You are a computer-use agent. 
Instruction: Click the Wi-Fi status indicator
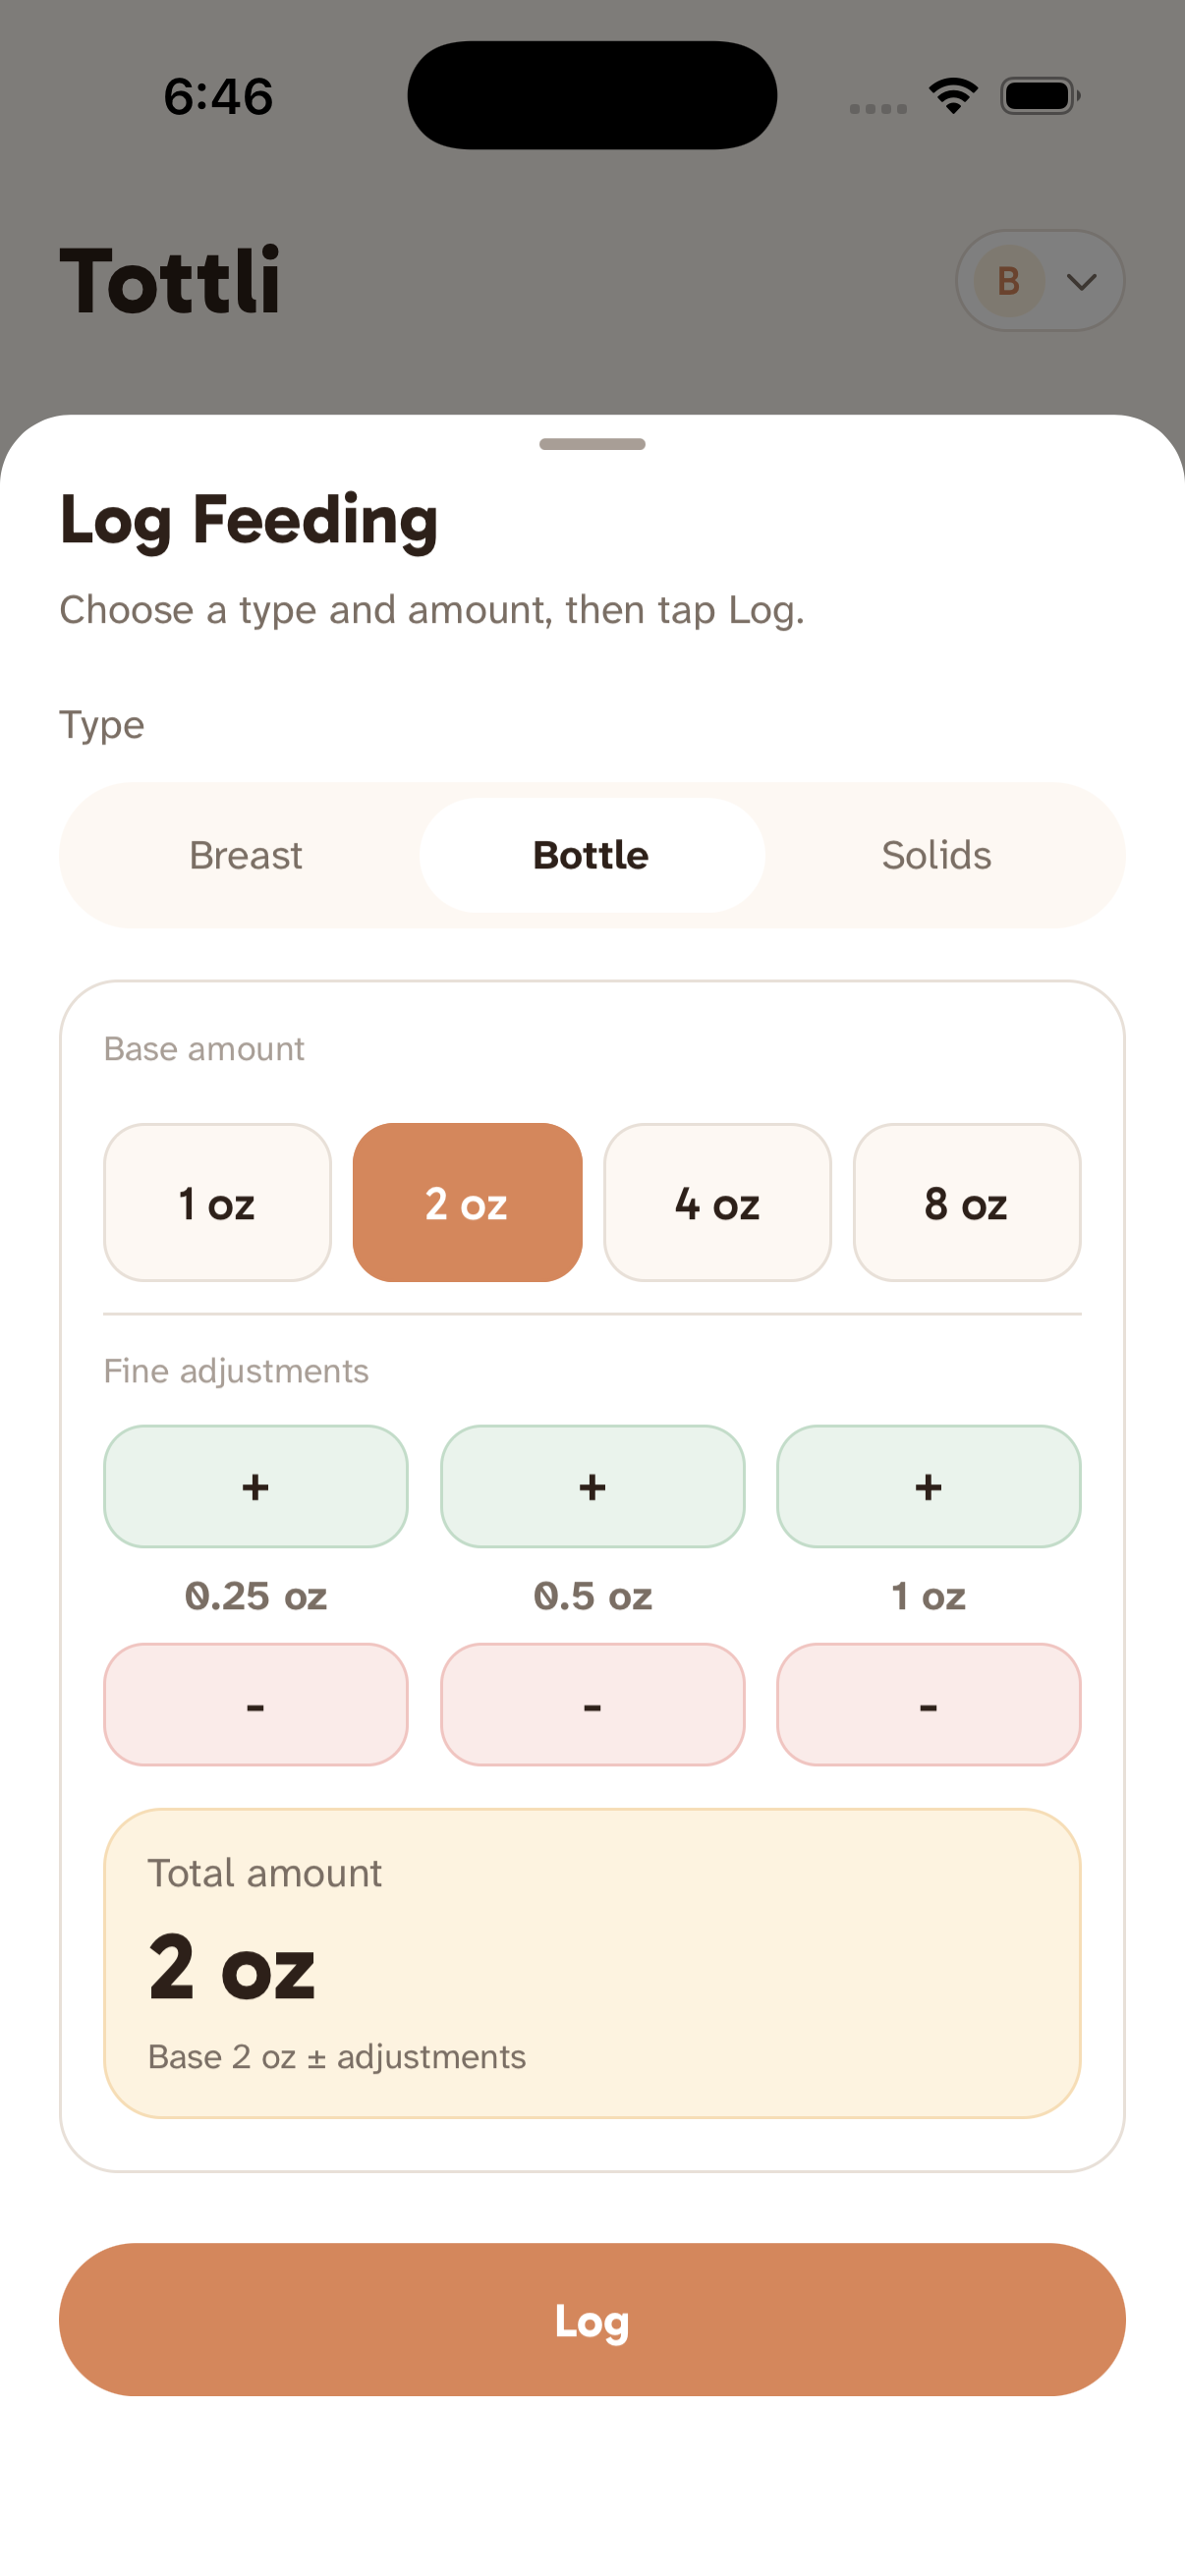pyautogui.click(x=952, y=94)
